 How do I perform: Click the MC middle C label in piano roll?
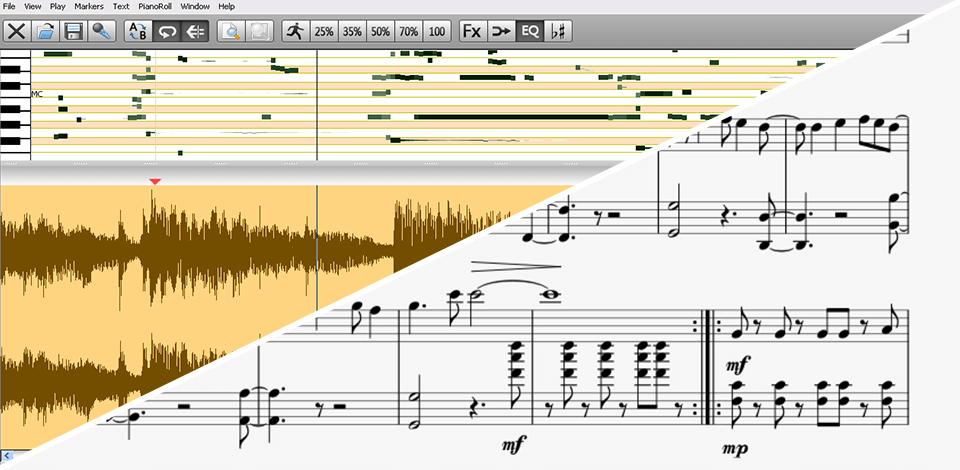[37, 94]
